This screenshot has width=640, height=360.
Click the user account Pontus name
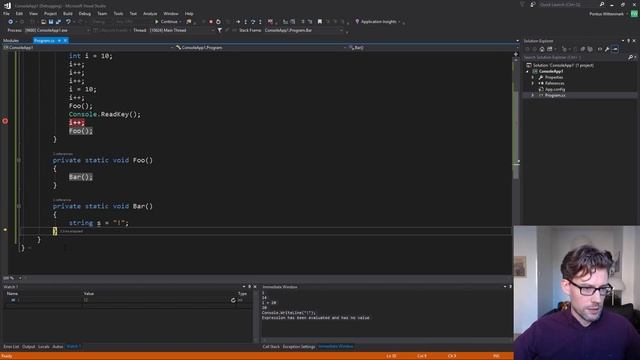pos(606,14)
